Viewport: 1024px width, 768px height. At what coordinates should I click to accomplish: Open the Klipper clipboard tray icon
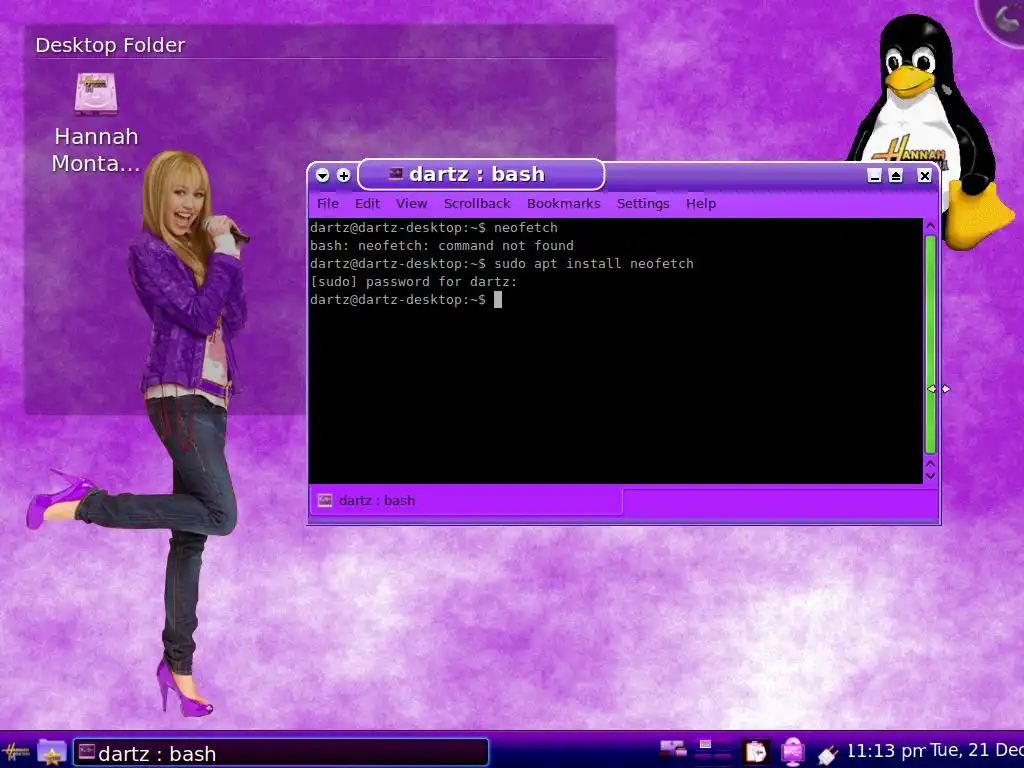756,752
